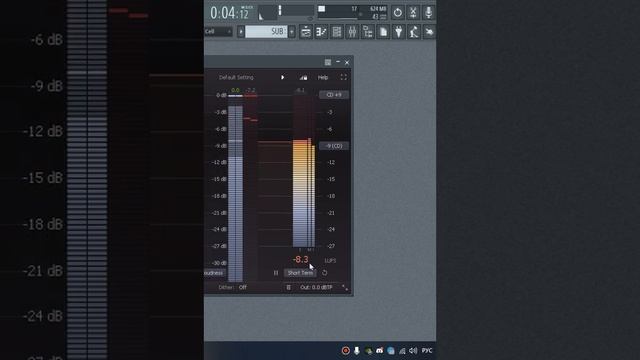Click the red recording tray icon
Viewport: 640px width, 360px height.
click(346, 351)
